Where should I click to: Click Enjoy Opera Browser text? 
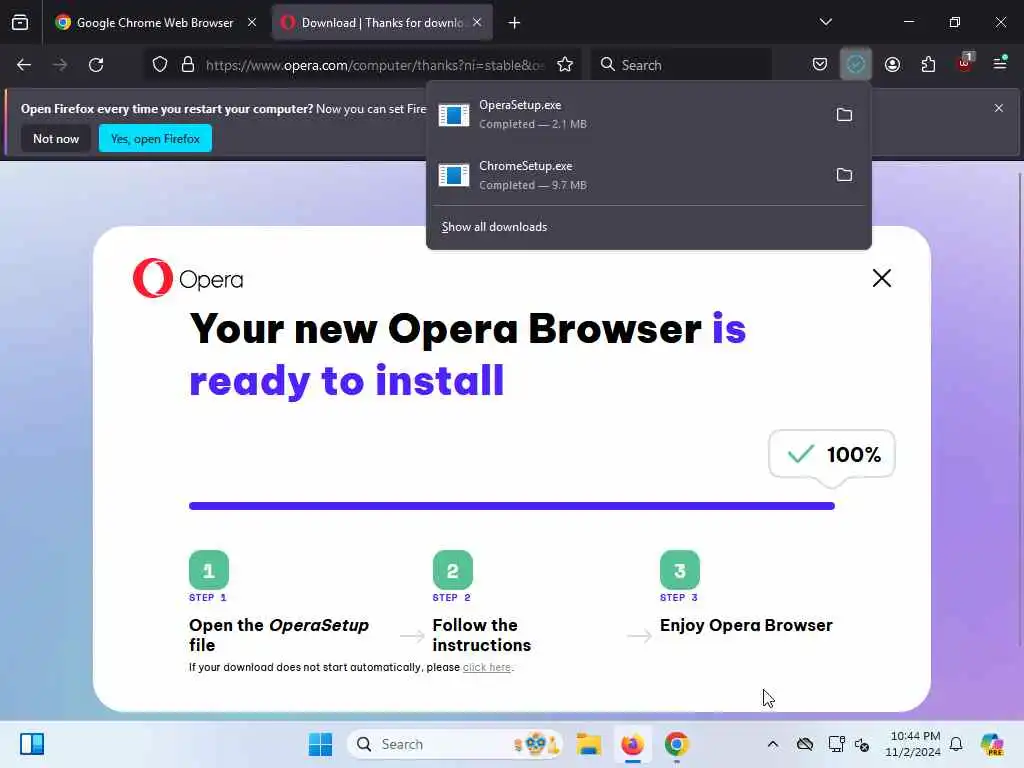tap(746, 625)
